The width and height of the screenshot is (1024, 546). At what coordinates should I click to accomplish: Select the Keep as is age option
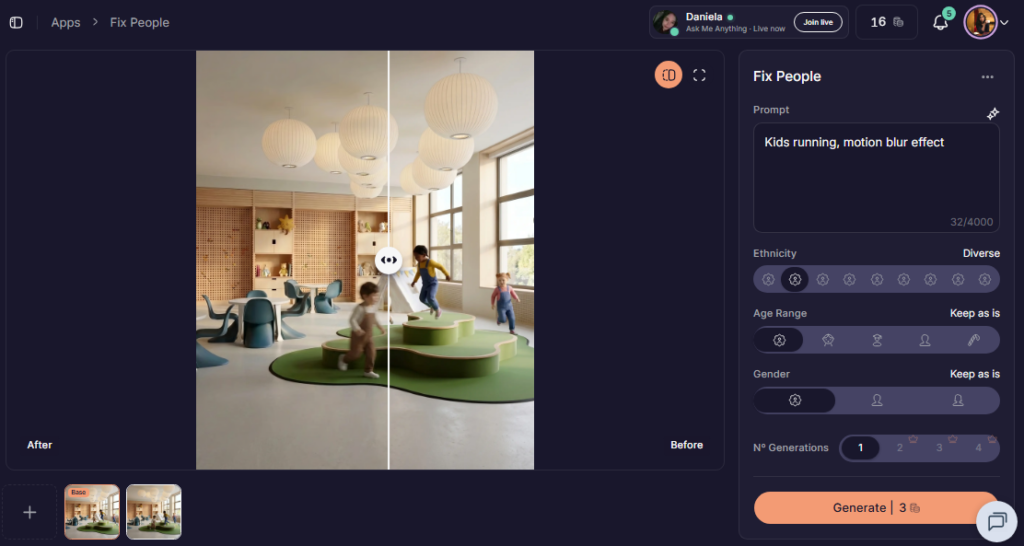click(x=779, y=340)
